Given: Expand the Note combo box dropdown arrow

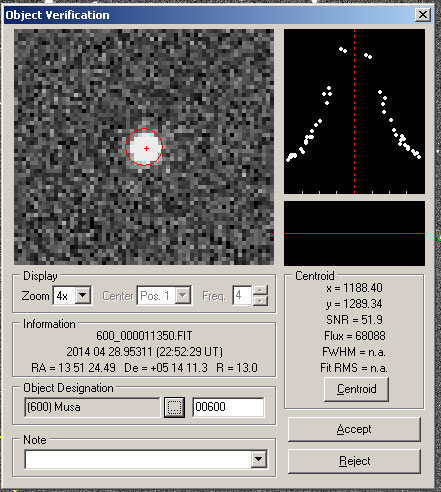Looking at the screenshot, I should (x=258, y=459).
